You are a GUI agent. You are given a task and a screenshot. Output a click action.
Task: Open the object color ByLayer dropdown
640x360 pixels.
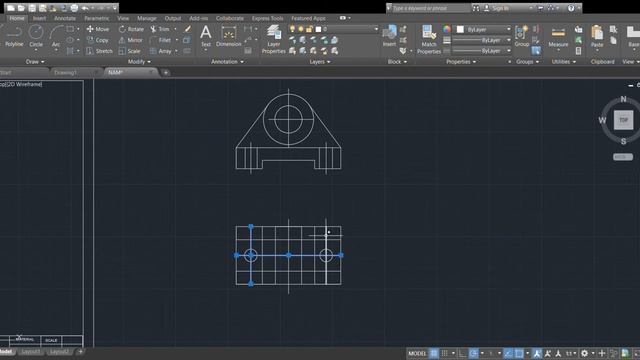(x=509, y=29)
